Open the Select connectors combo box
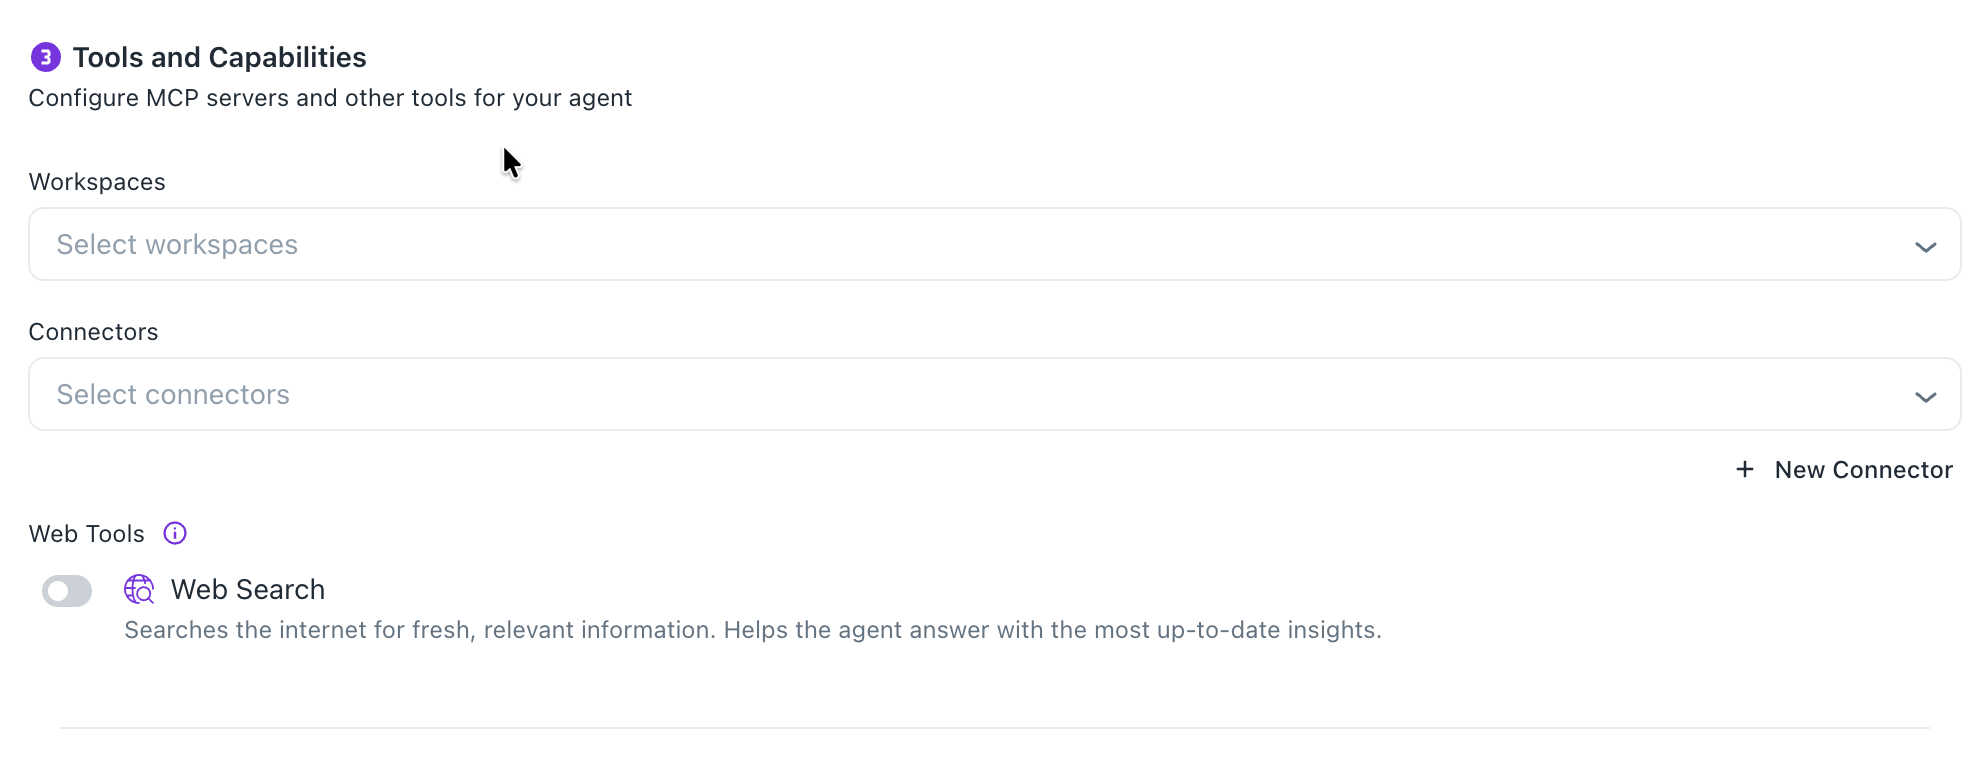1976x776 pixels. coord(994,395)
